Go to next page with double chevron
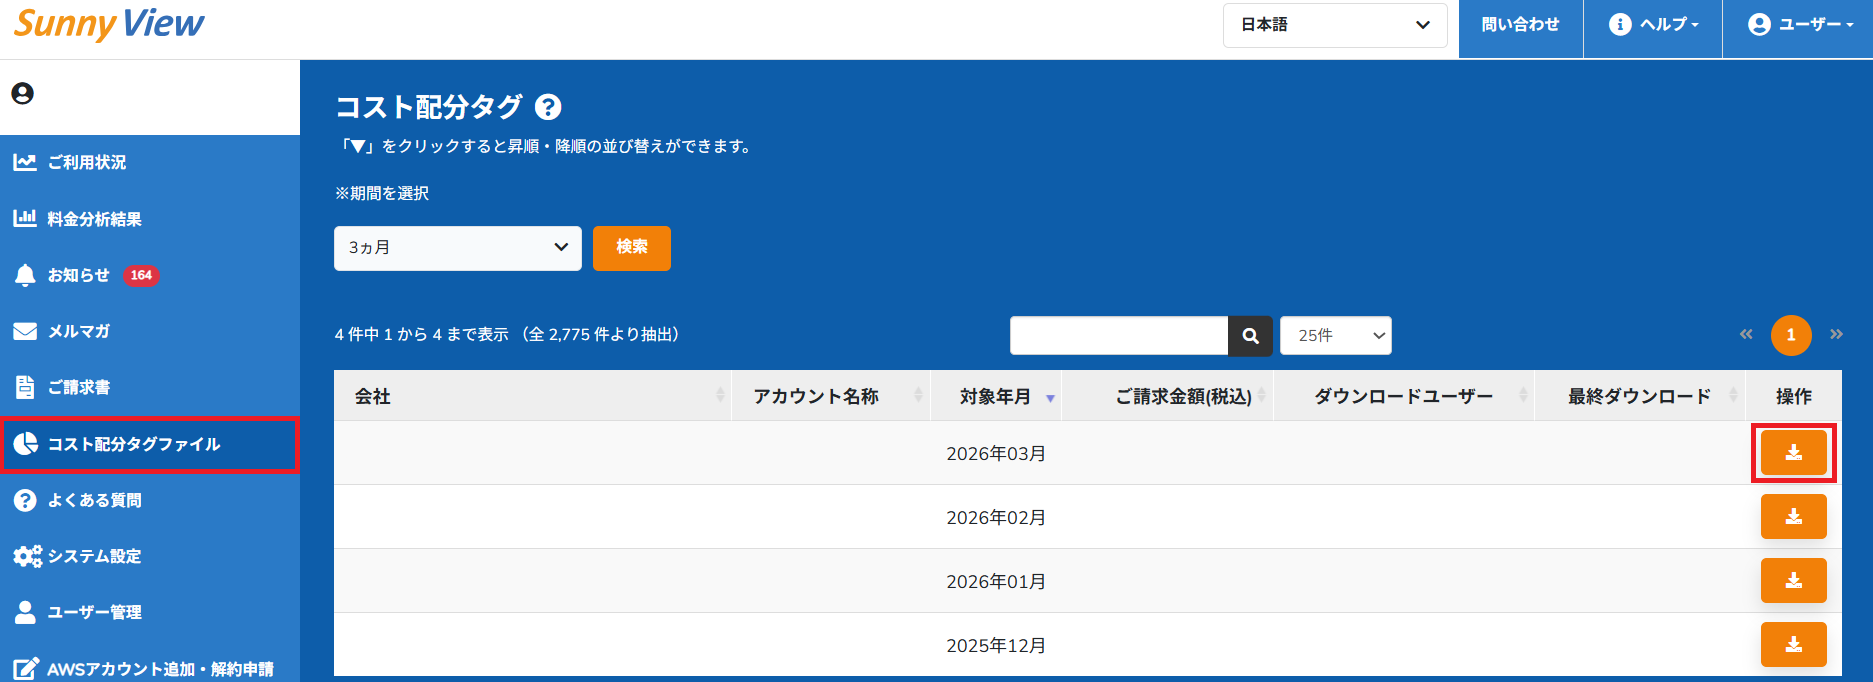Image resolution: width=1873 pixels, height=682 pixels. point(1836,335)
